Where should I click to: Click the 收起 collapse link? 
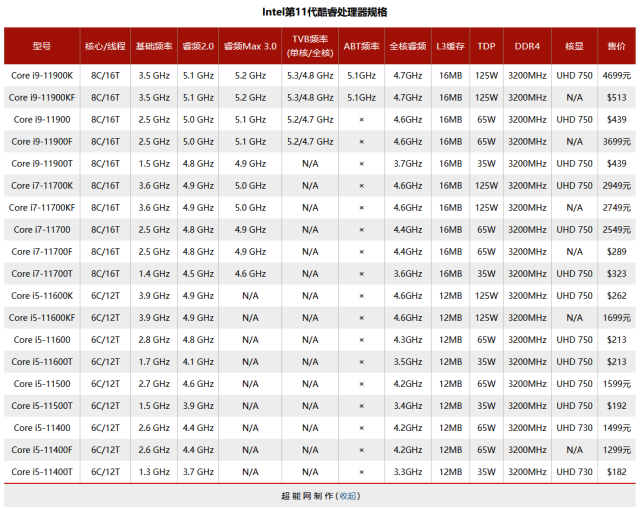[348, 496]
